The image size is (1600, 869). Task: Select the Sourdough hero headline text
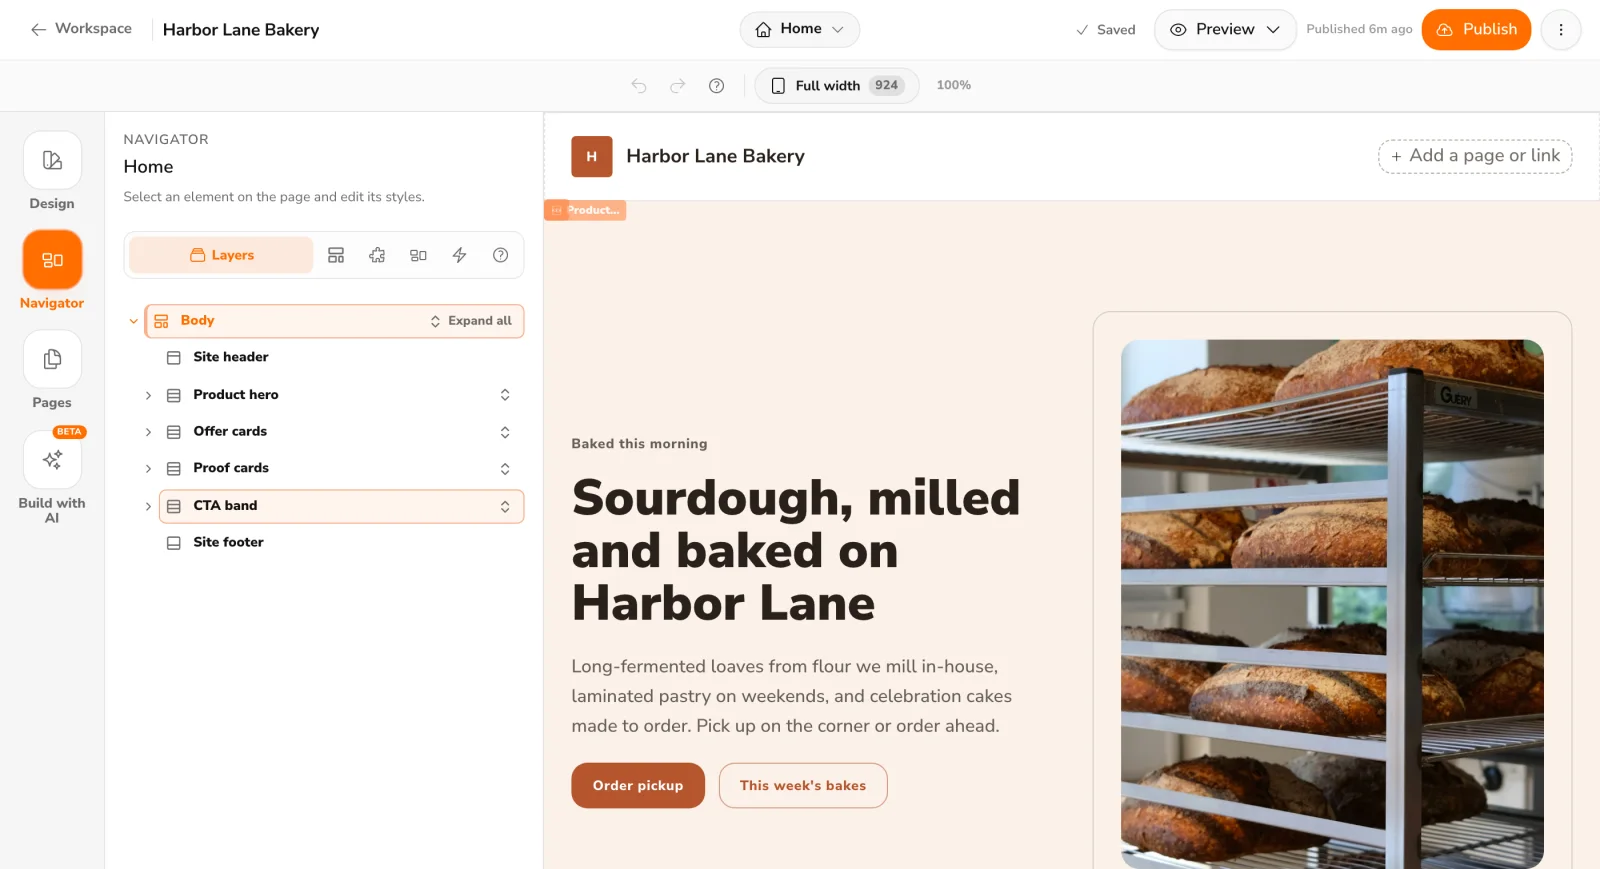coord(796,551)
